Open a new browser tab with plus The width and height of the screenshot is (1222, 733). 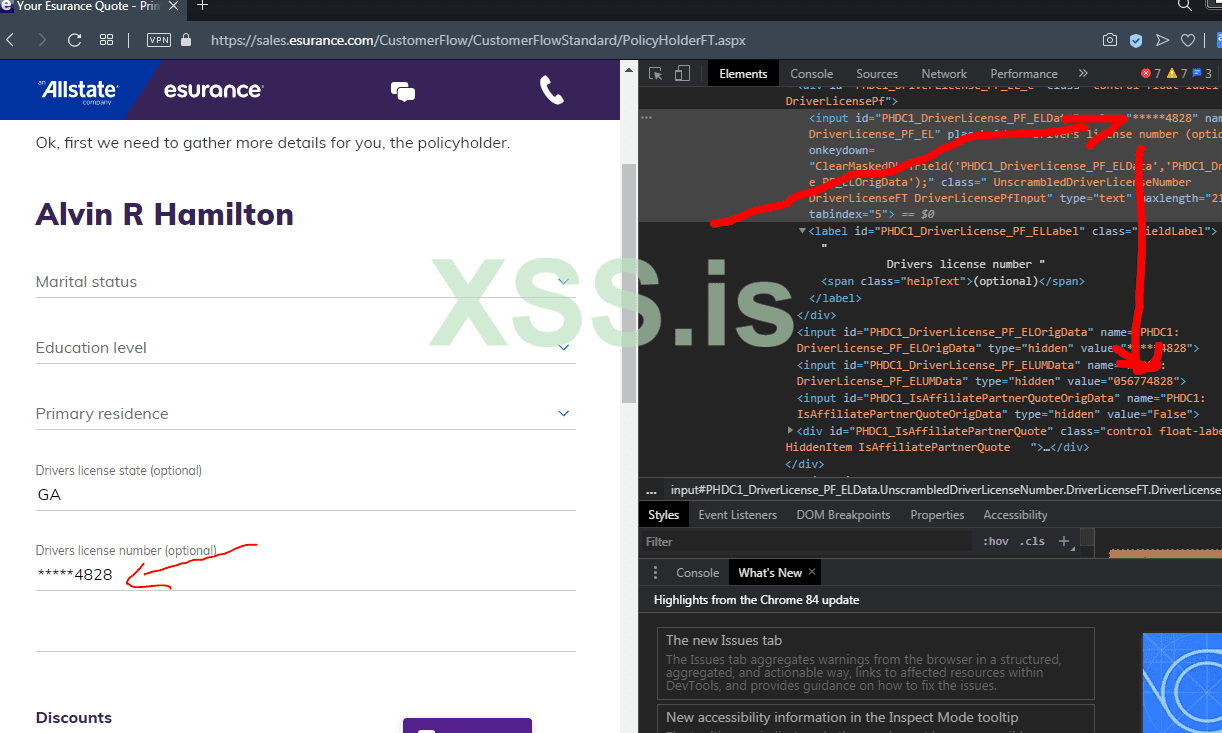pos(203,6)
